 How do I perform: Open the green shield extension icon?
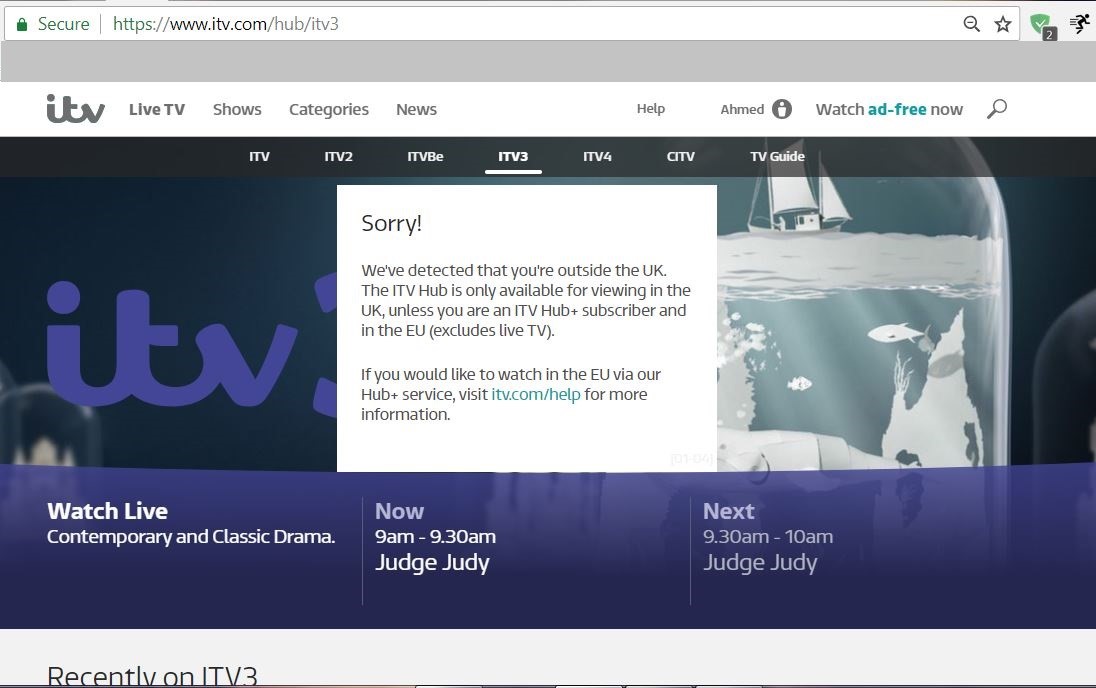point(1043,26)
